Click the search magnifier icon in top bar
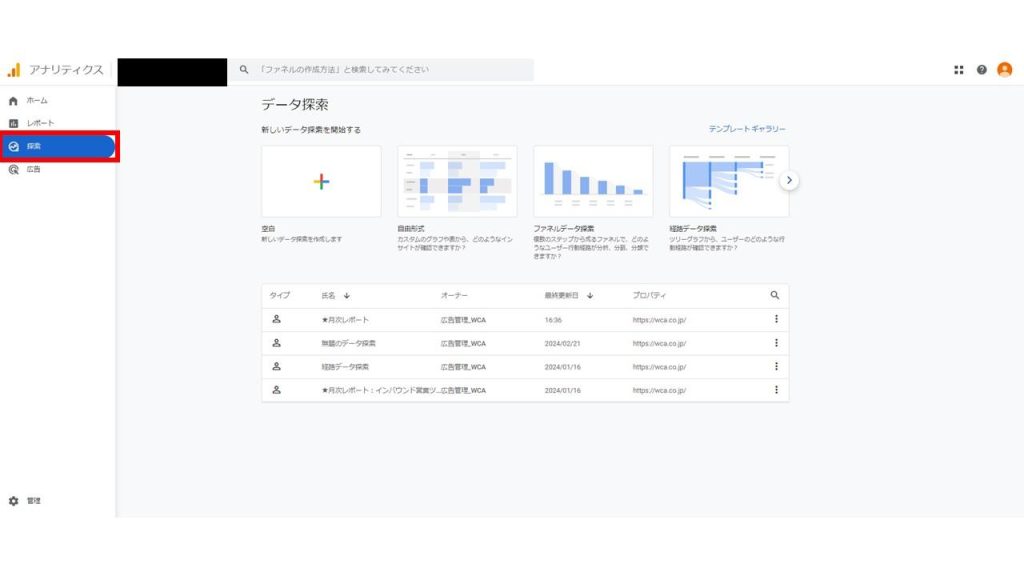 point(244,69)
